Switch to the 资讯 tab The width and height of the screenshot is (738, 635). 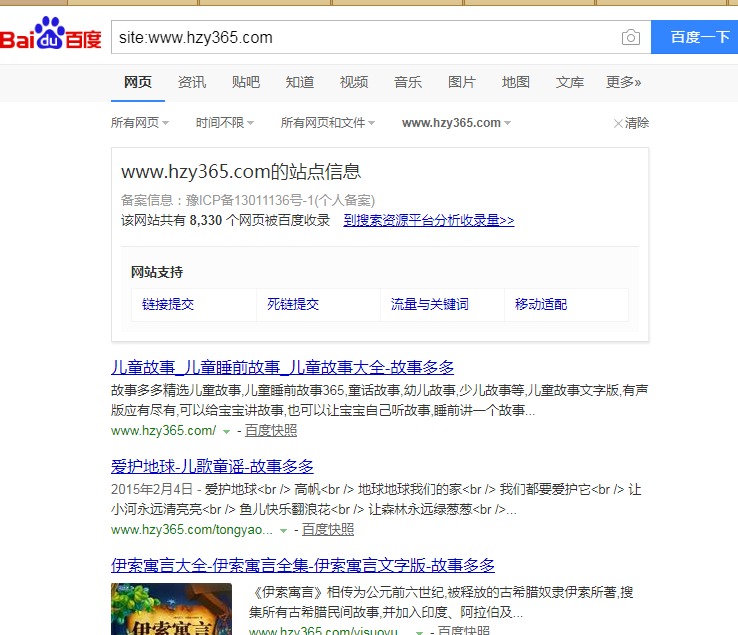[x=192, y=82]
